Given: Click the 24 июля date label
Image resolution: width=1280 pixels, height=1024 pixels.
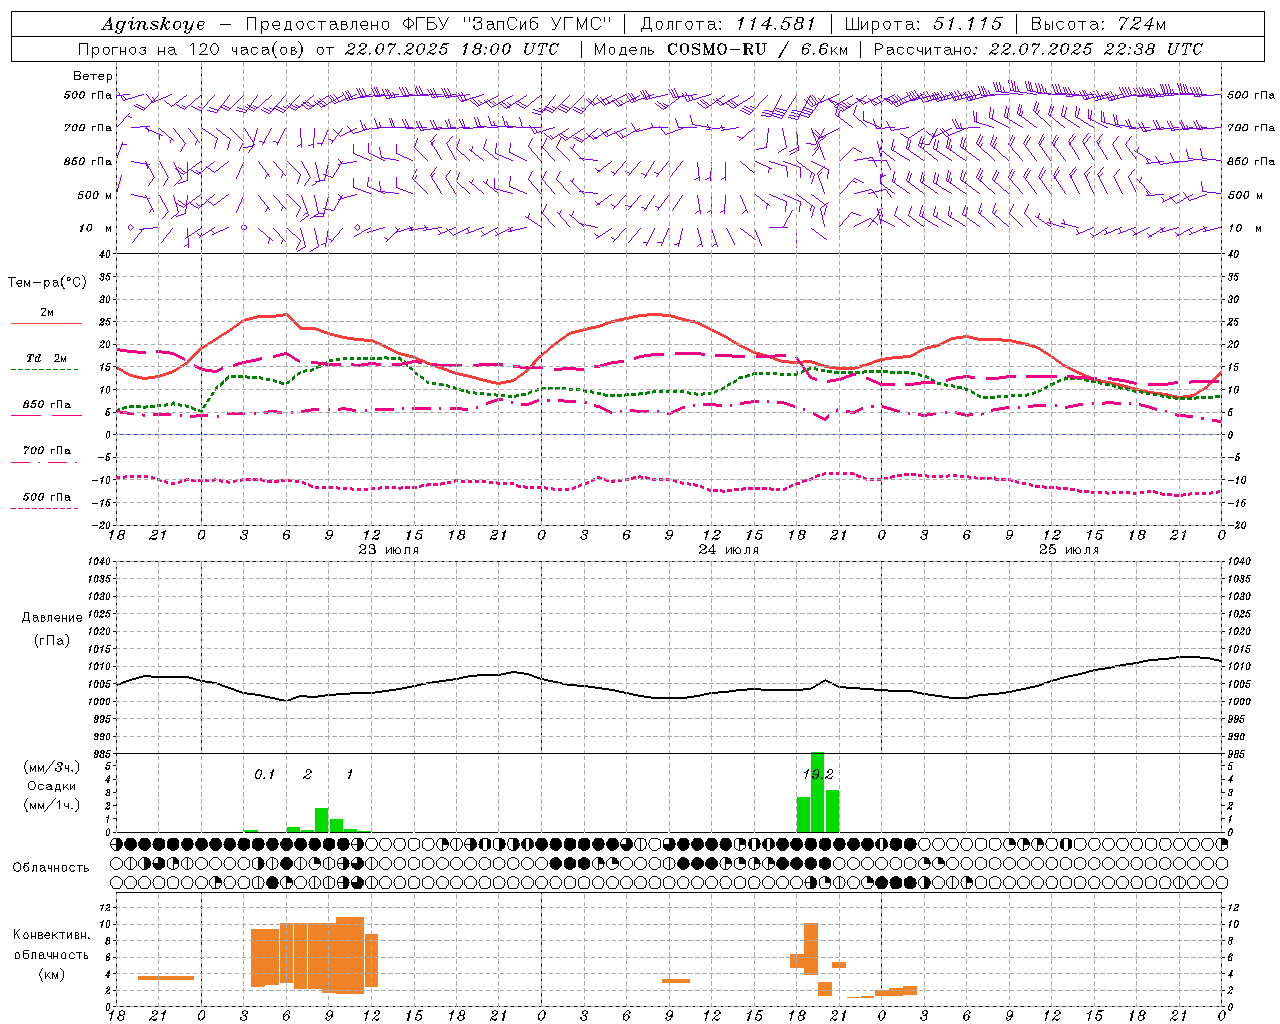Looking at the screenshot, I should point(728,549).
